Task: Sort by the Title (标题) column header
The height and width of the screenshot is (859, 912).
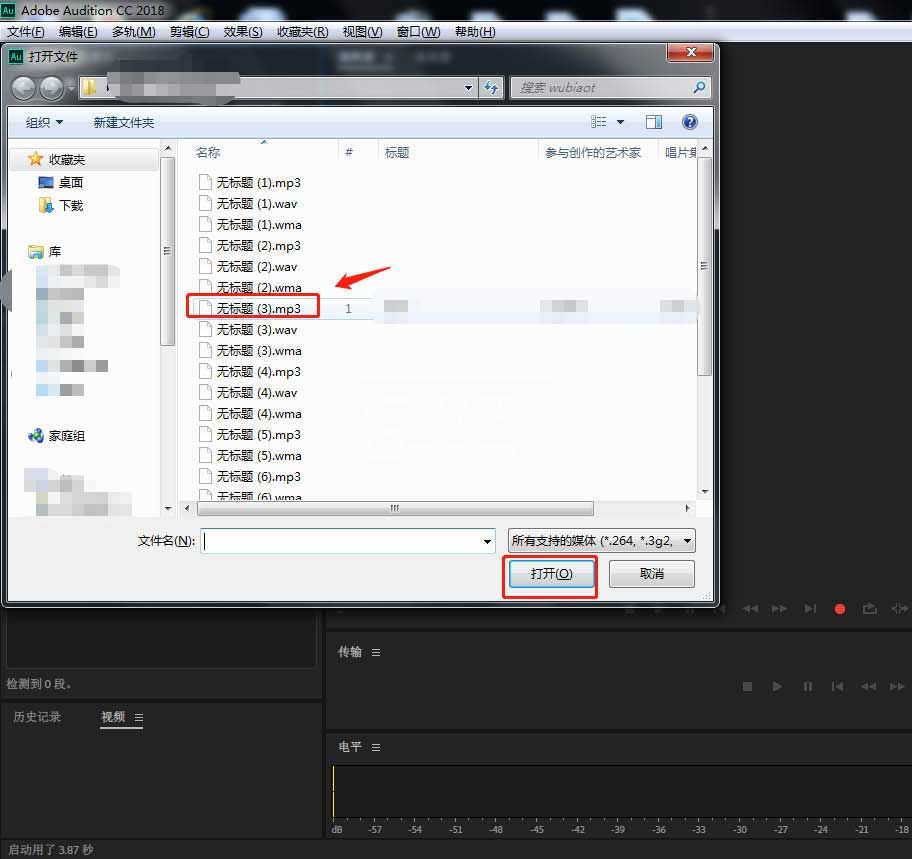Action: click(x=397, y=152)
